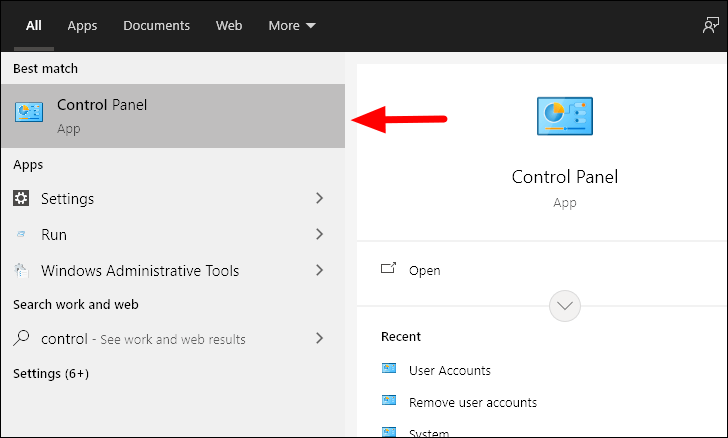The width and height of the screenshot is (728, 438).
Task: Click the Settings (6+) category header
Action: [51, 373]
